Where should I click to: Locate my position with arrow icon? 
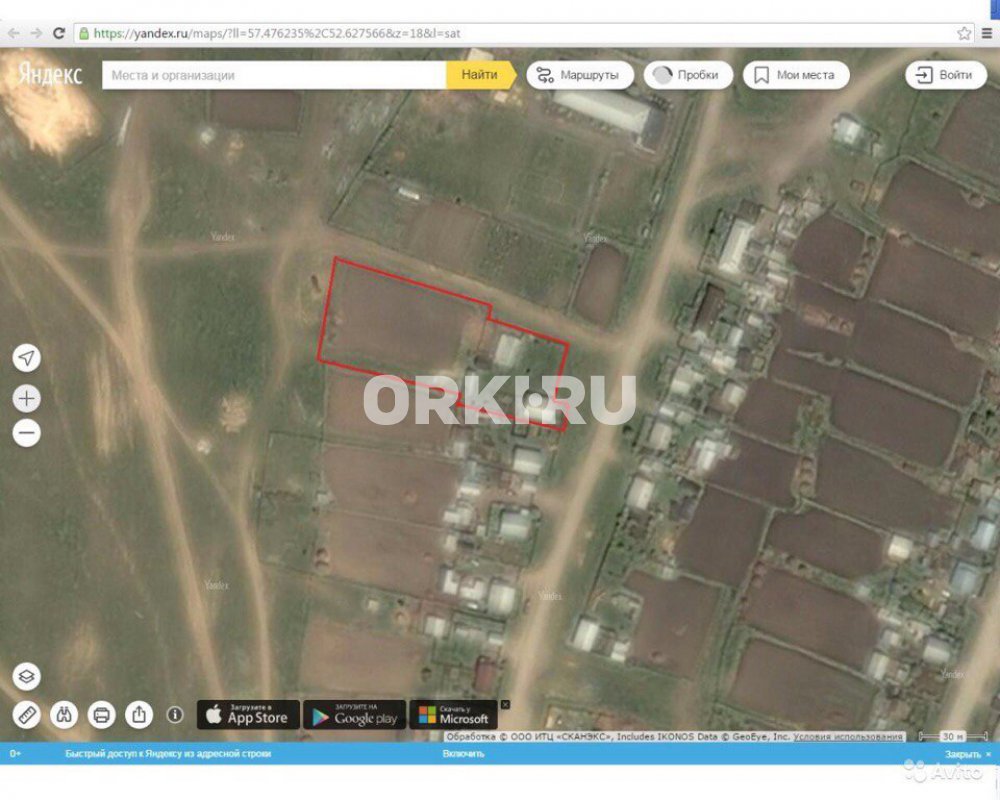27,358
